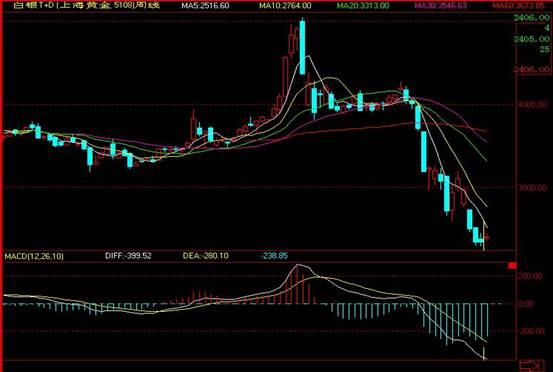553x372 pixels.
Task: Select the MA5:2516.60 indicator label
Action: coord(205,6)
